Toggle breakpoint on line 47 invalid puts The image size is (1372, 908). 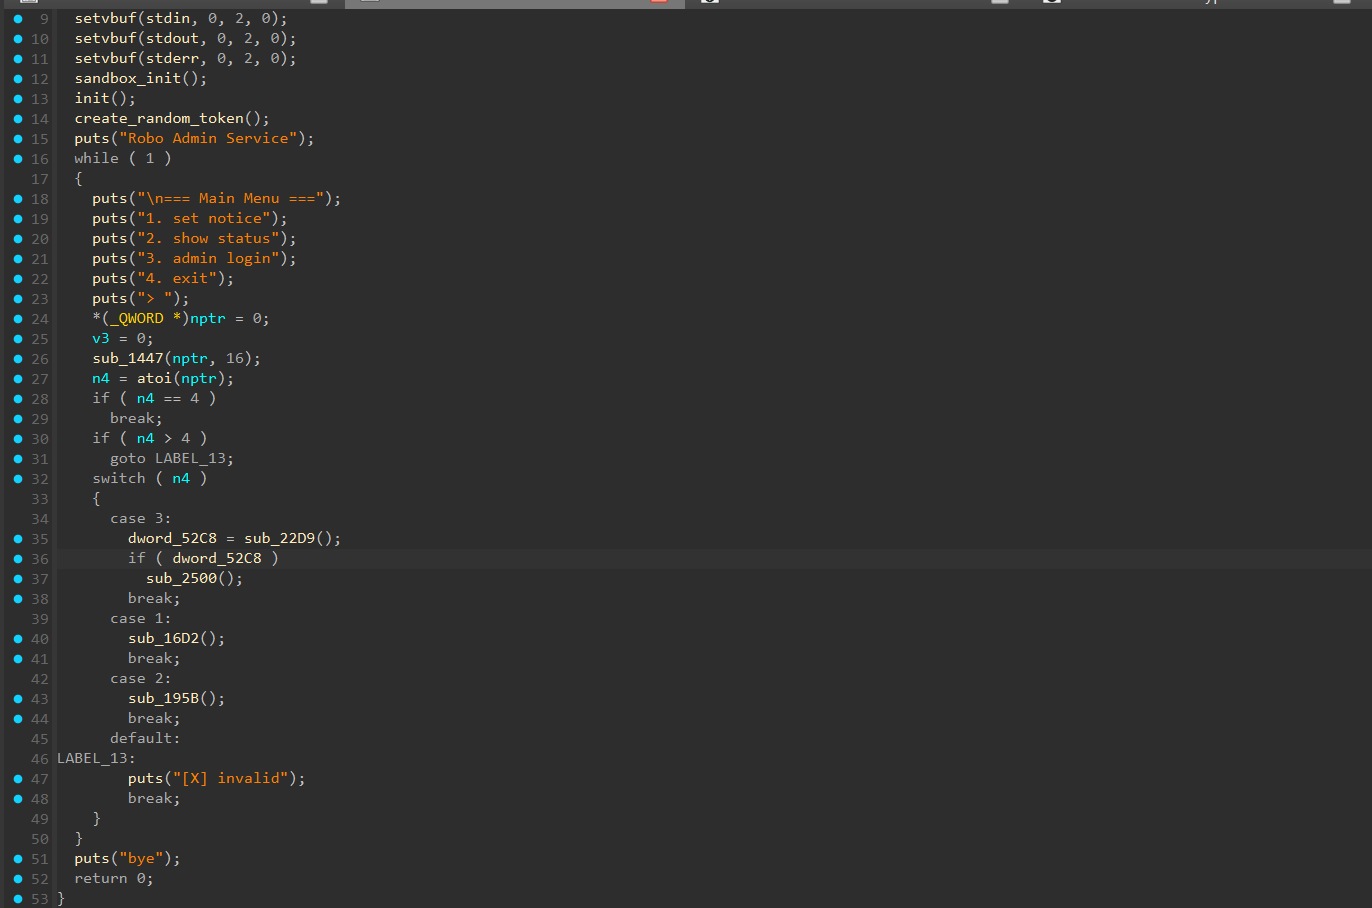[x=18, y=778]
